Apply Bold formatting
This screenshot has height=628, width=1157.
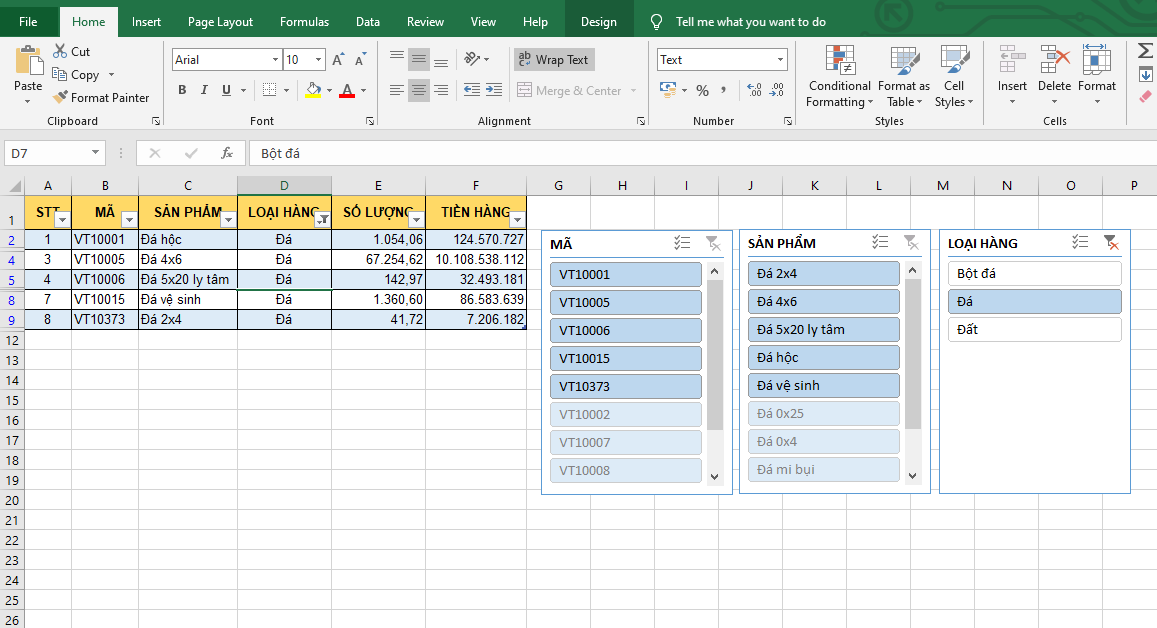tap(182, 90)
